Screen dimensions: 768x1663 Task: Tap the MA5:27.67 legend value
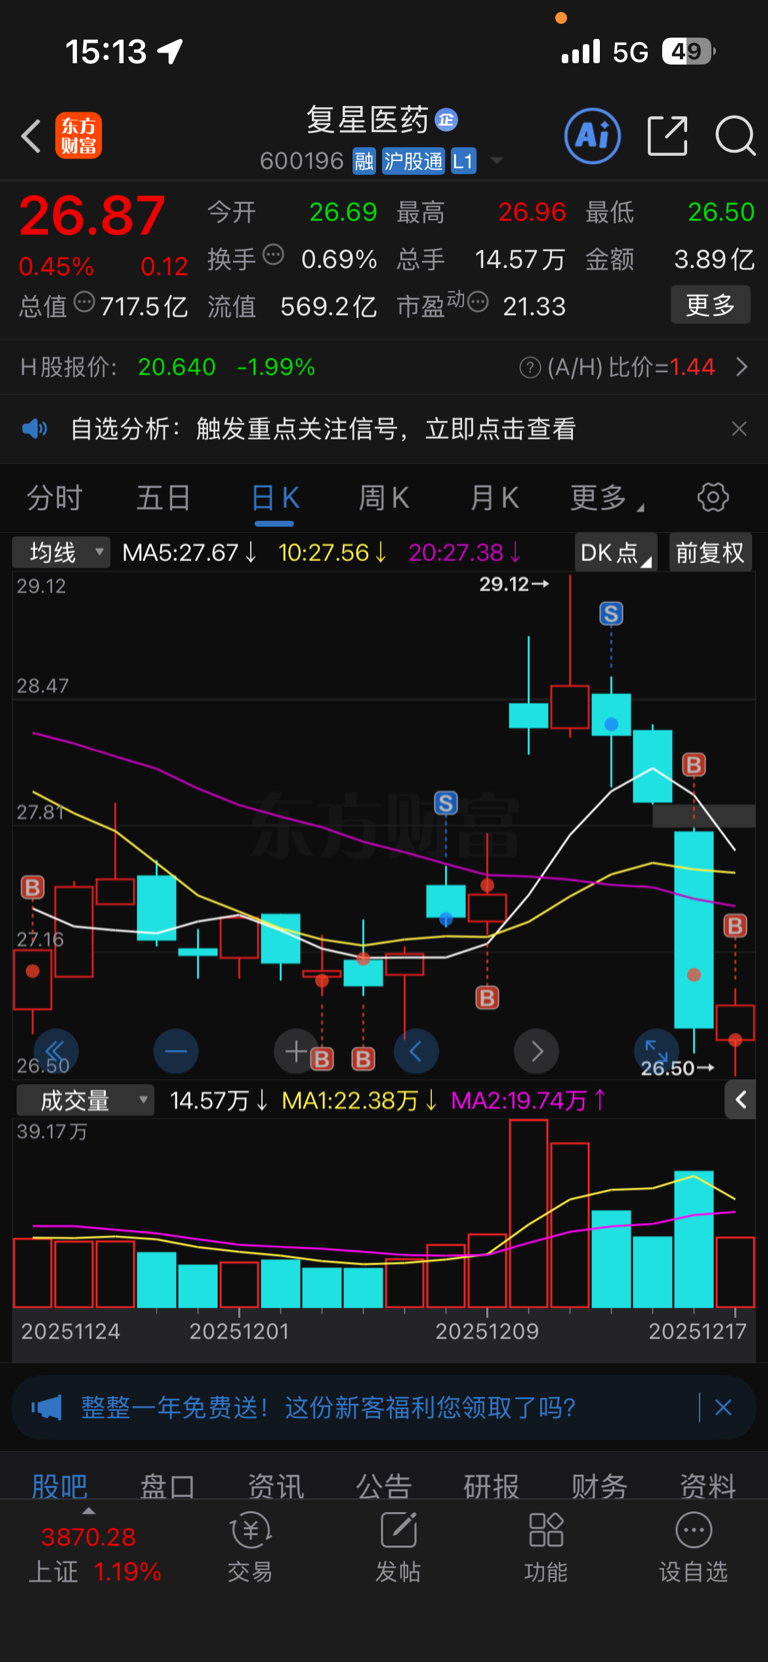[189, 552]
